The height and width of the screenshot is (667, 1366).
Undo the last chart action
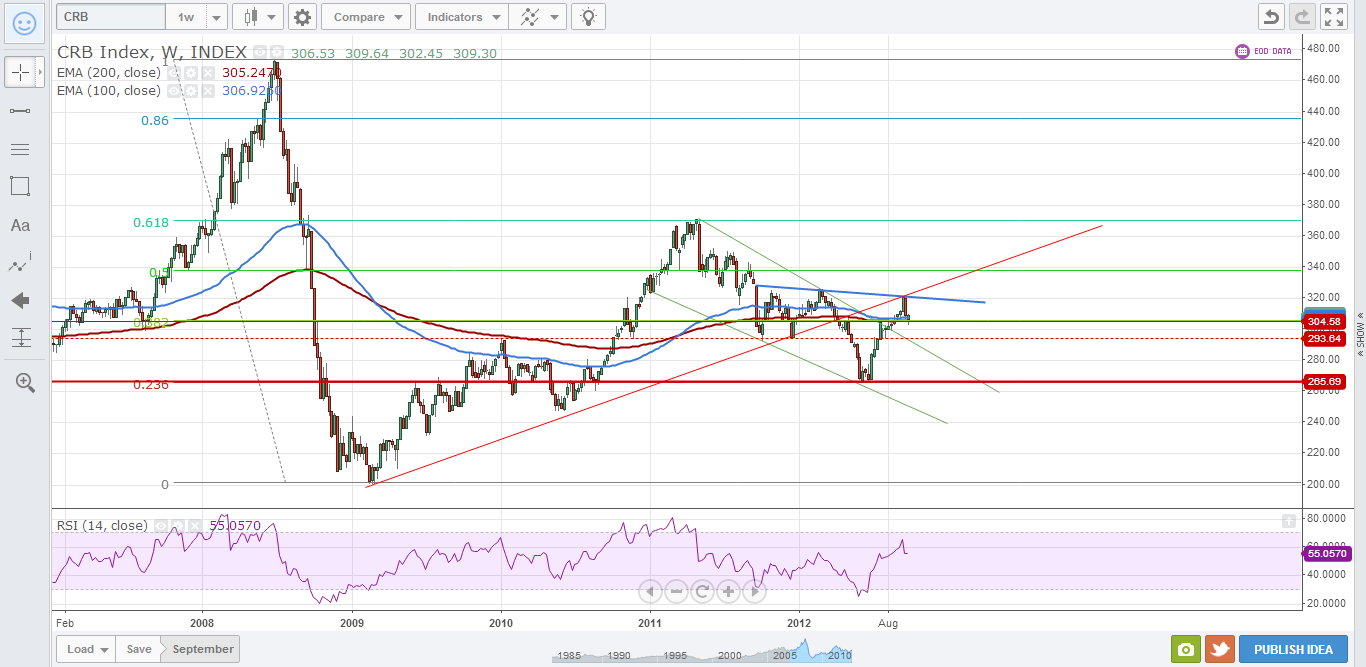click(x=1271, y=17)
